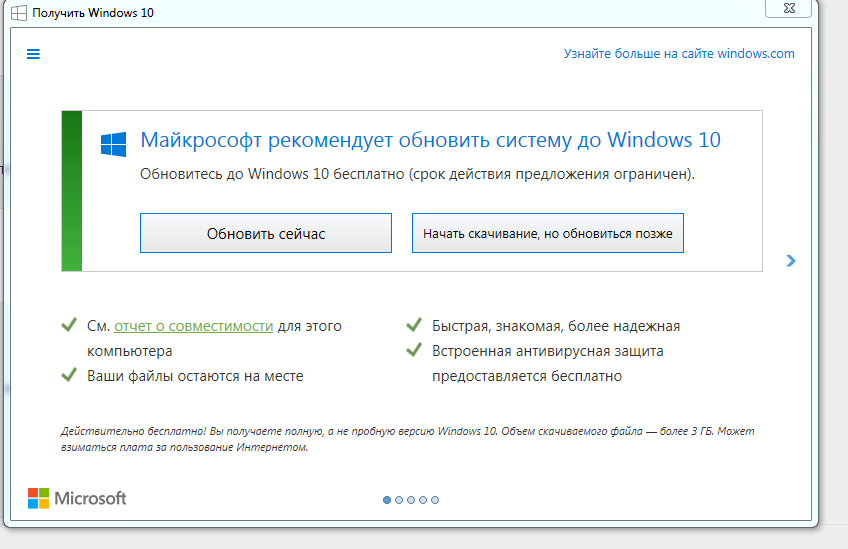Click text 'Встроенная антивирусная защита'

[547, 351]
